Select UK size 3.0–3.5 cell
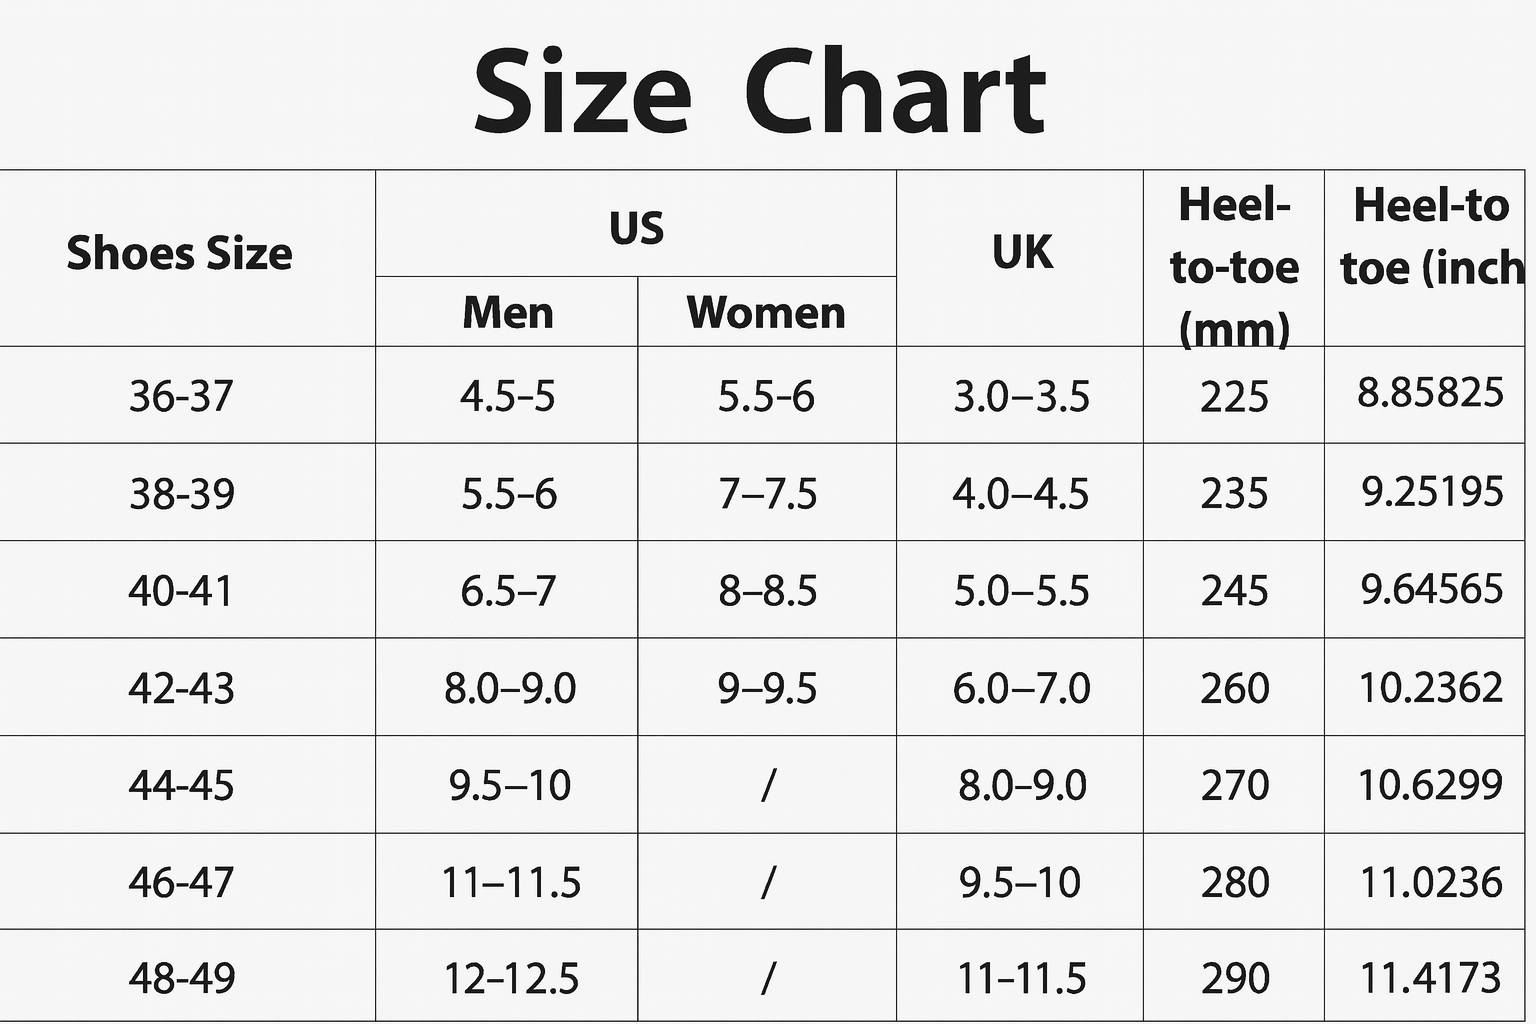 point(1021,397)
